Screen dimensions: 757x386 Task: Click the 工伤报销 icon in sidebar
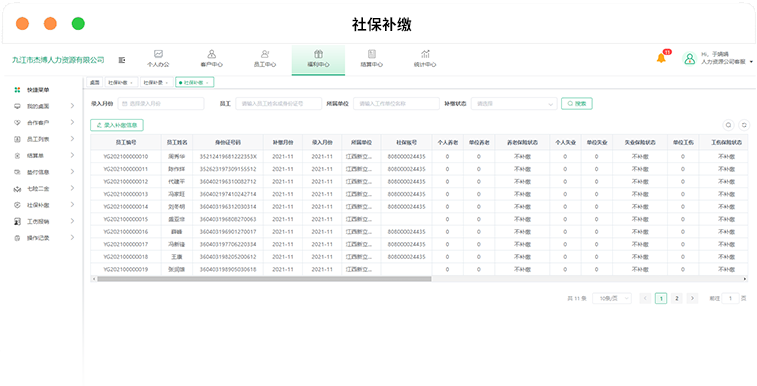click(17, 221)
